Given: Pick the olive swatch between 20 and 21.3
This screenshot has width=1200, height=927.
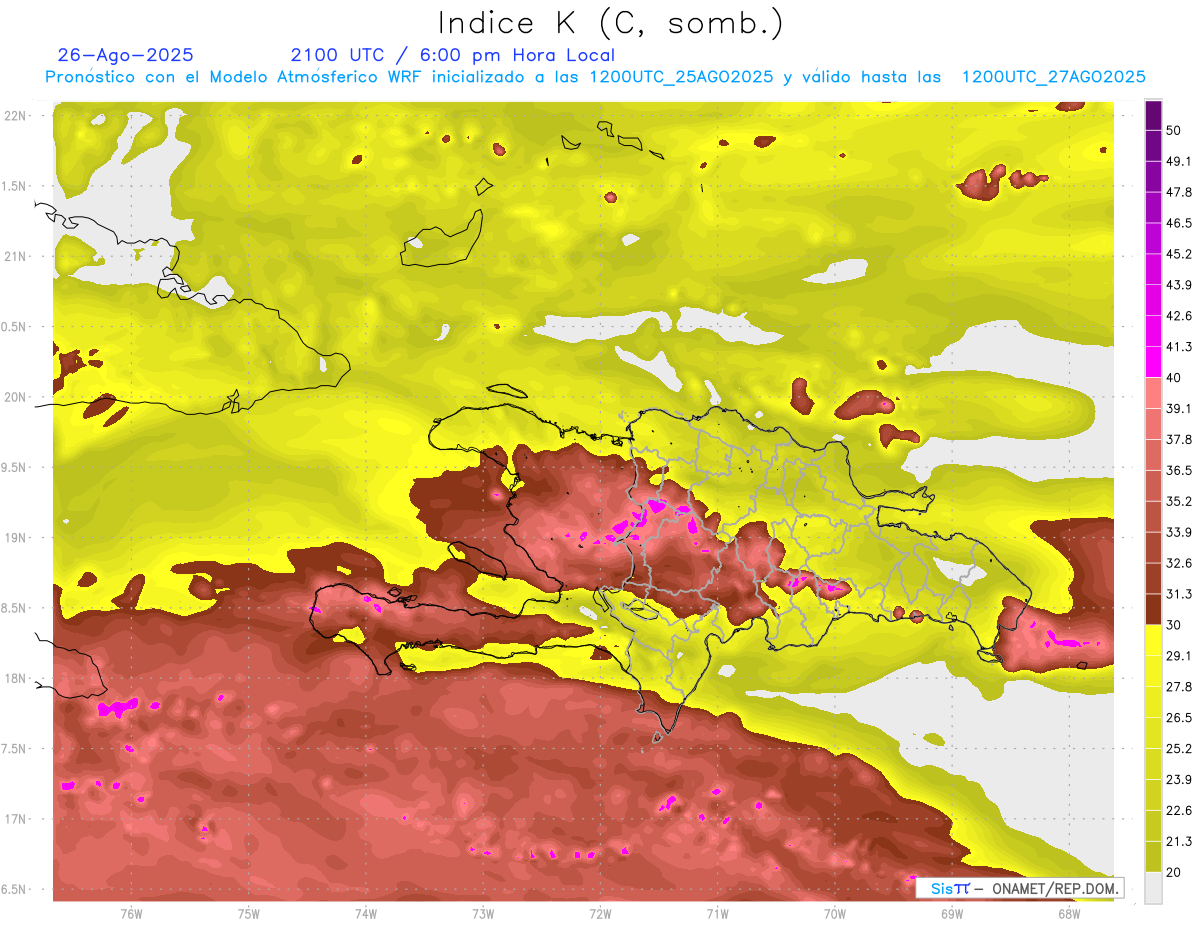Looking at the screenshot, I should point(1153,858).
